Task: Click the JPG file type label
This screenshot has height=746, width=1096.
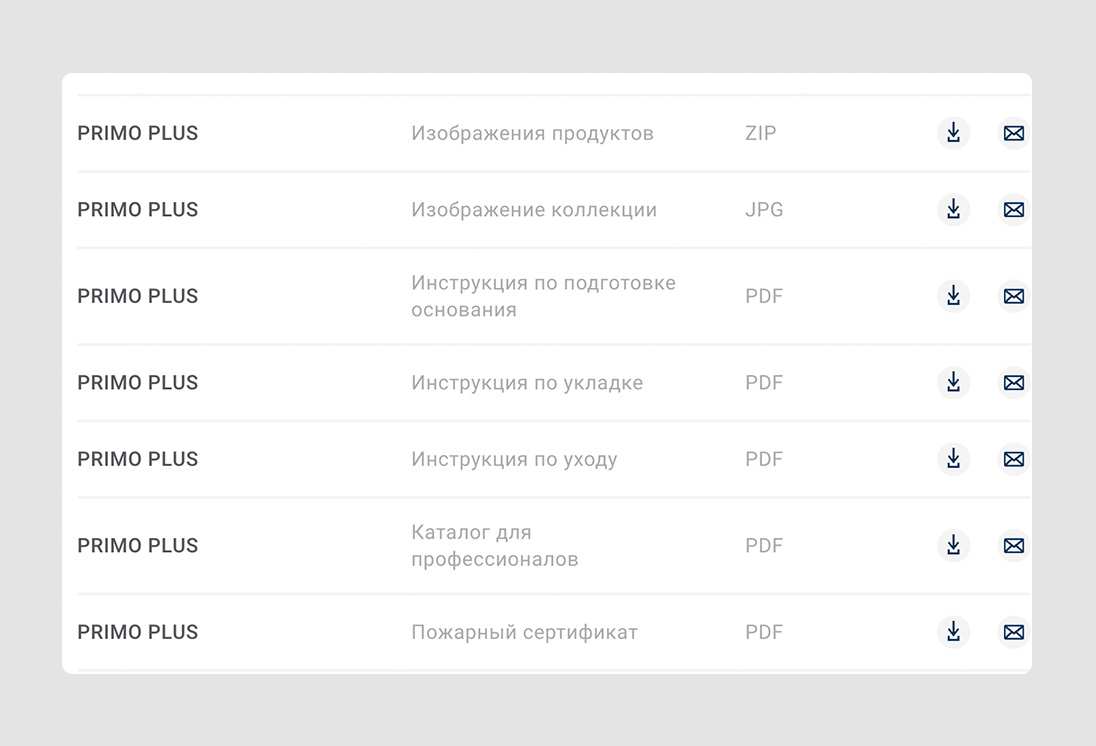Action: (764, 210)
